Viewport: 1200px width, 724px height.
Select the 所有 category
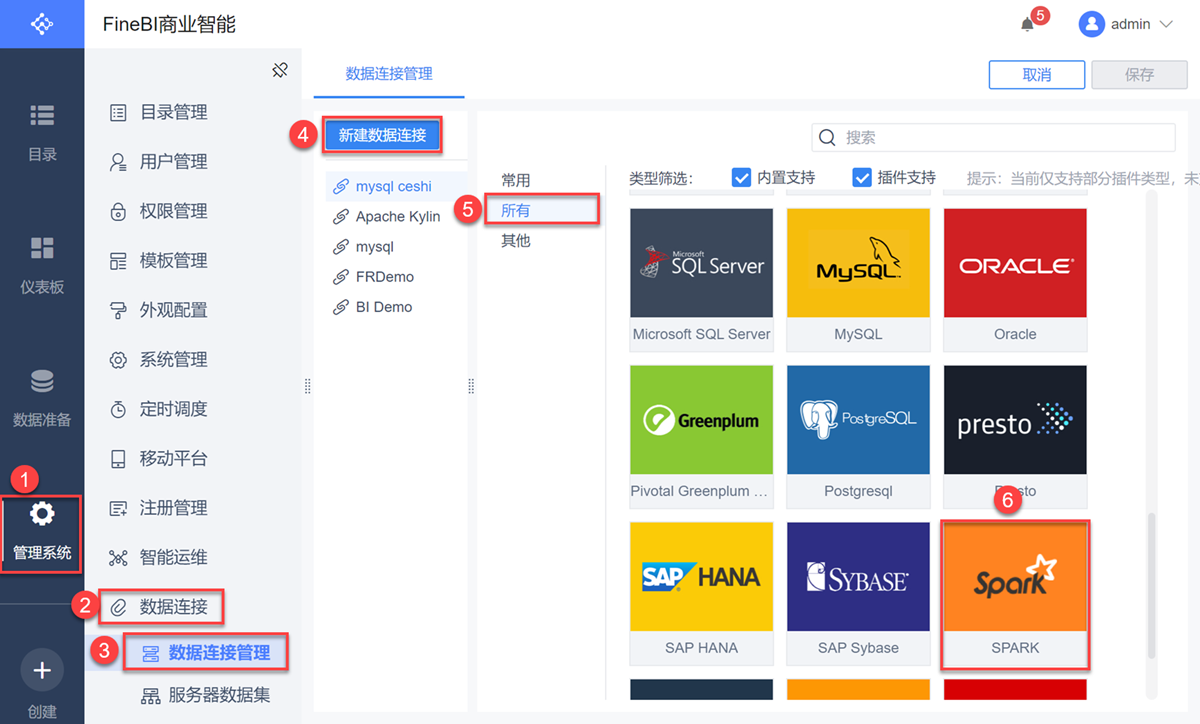[516, 210]
